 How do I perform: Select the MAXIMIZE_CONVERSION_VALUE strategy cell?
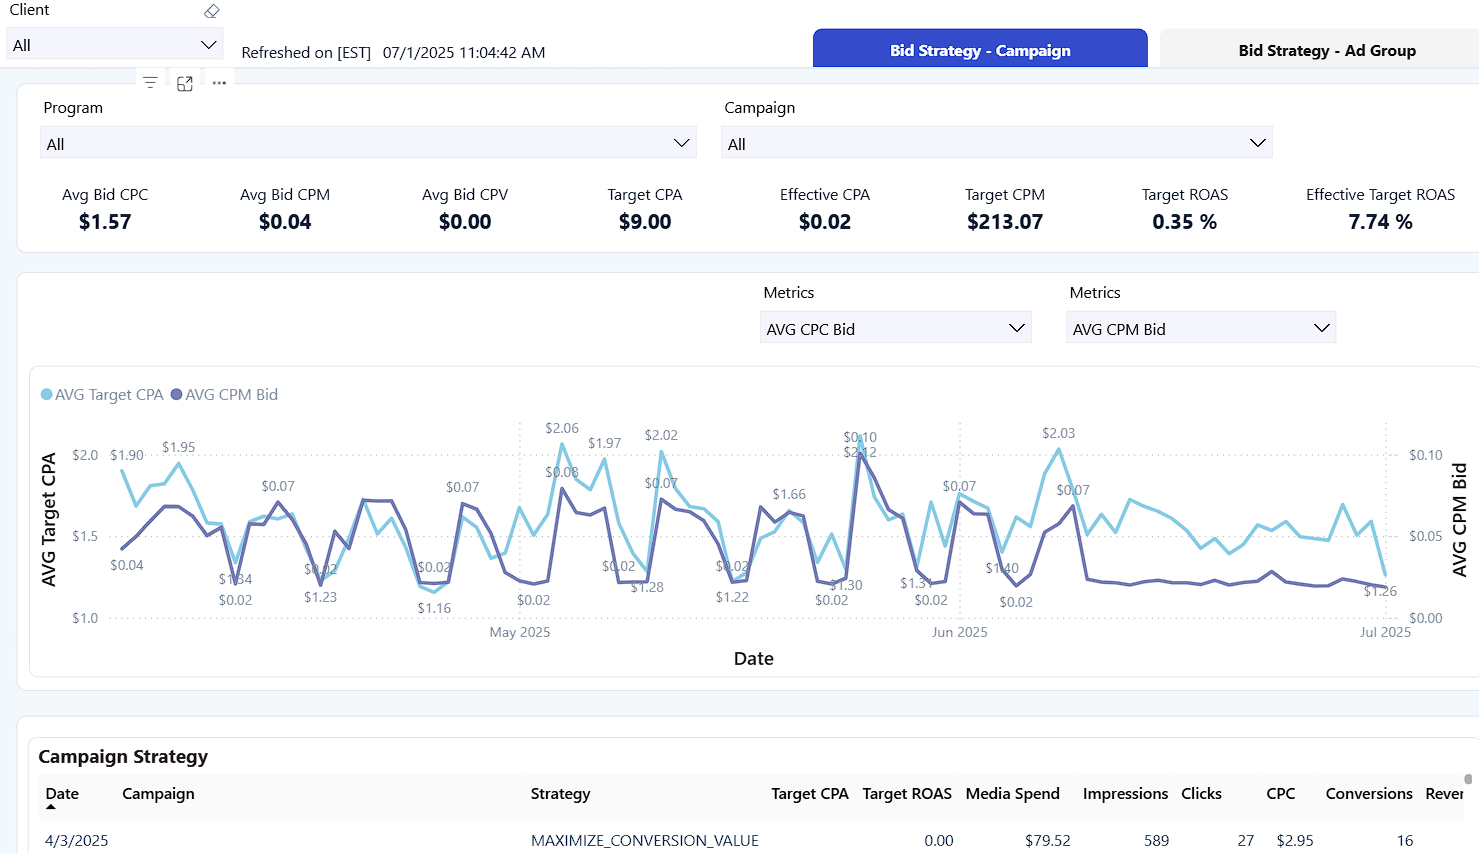pos(644,840)
